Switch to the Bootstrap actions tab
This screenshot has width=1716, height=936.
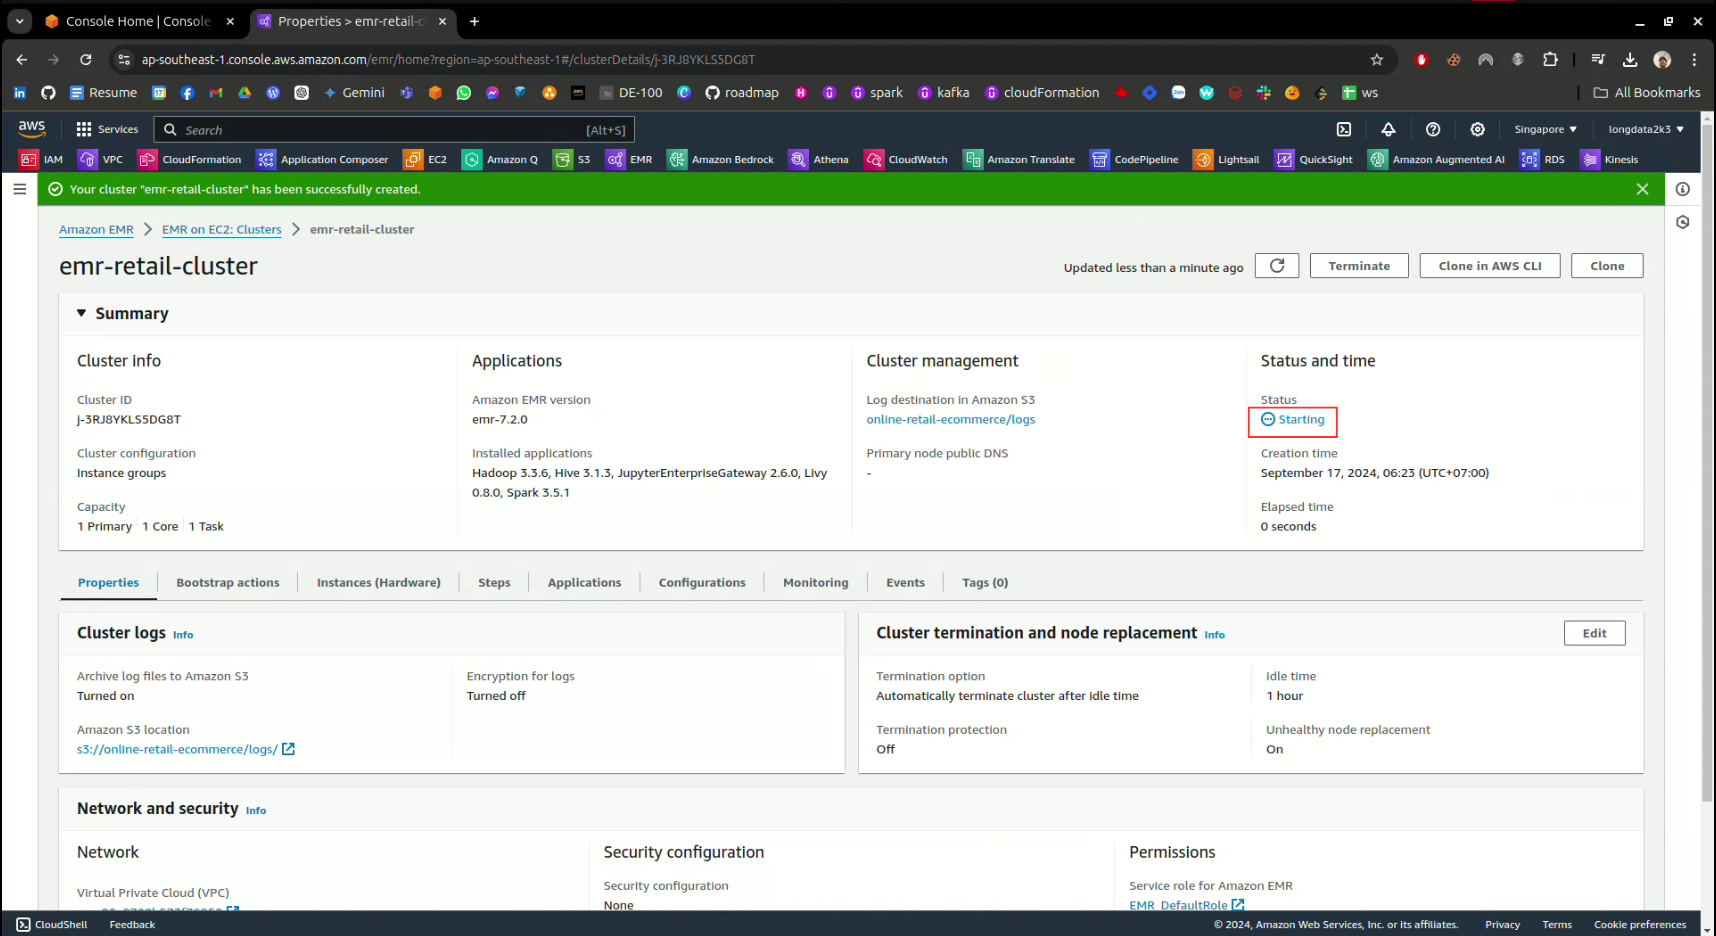point(228,583)
